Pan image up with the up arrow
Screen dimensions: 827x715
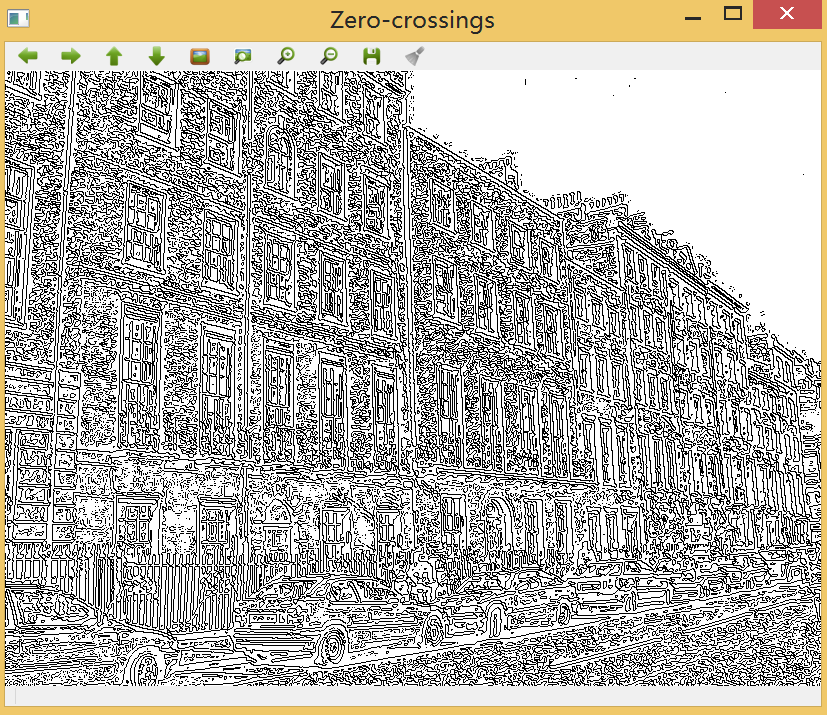click(114, 56)
